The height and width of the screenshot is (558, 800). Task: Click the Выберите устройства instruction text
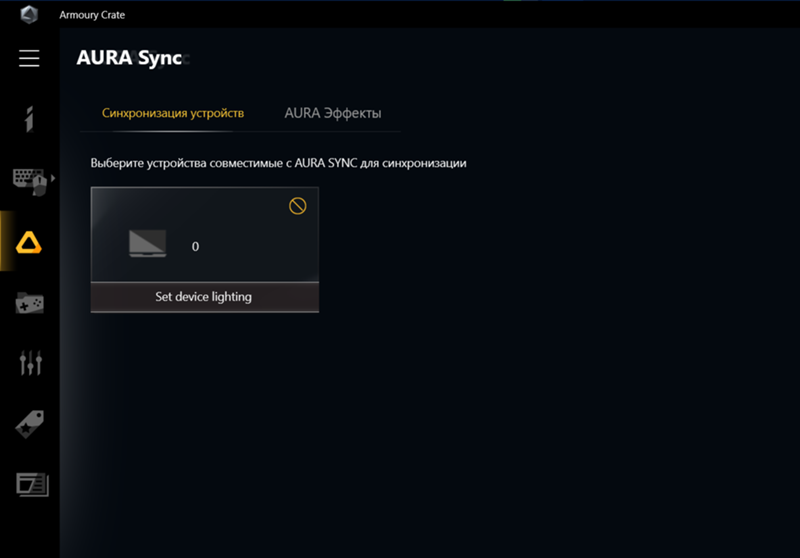click(x=279, y=163)
